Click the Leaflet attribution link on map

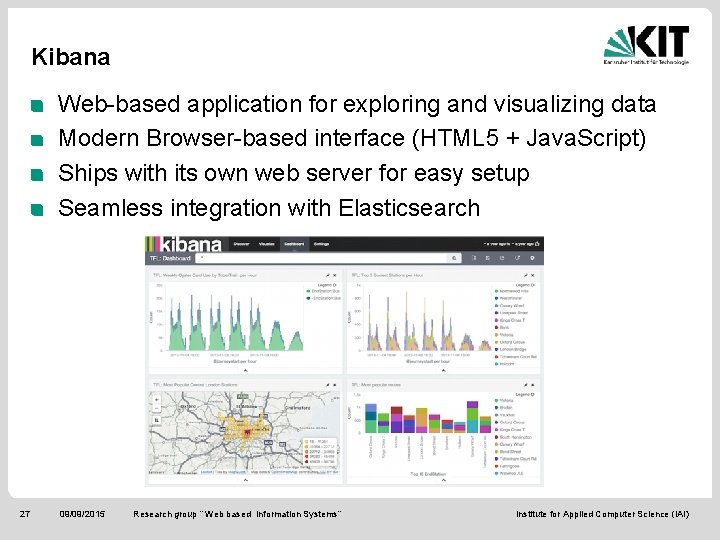(207, 472)
